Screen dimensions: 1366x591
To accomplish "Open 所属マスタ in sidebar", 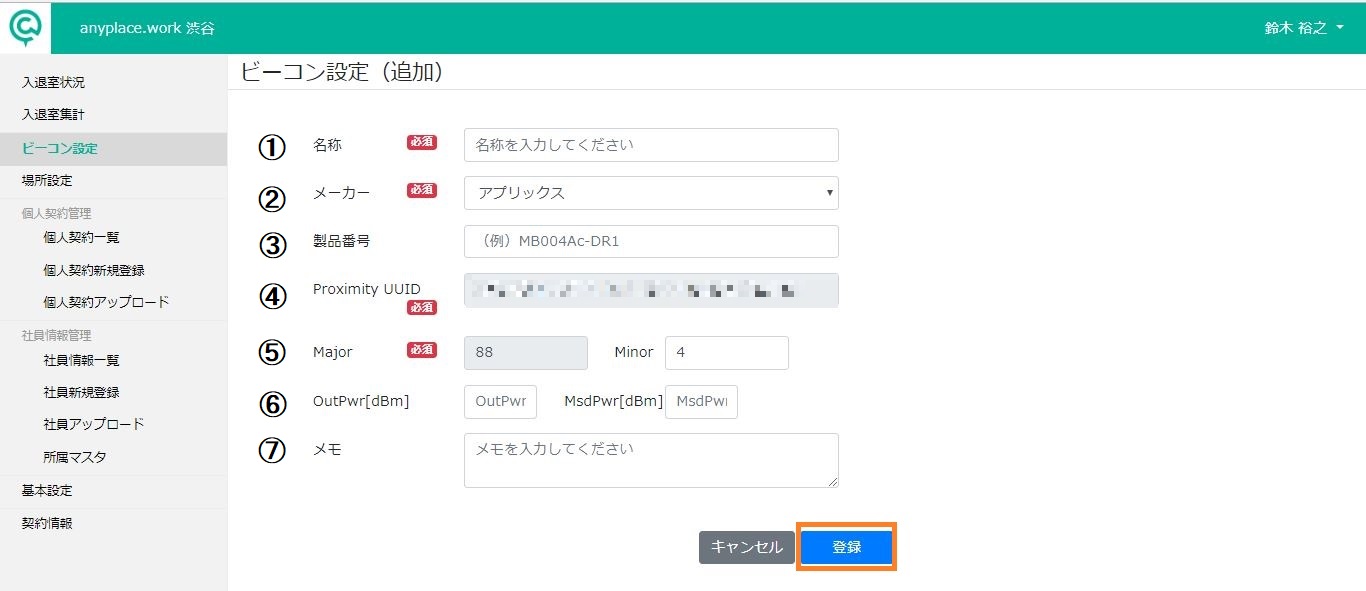I will (75, 457).
